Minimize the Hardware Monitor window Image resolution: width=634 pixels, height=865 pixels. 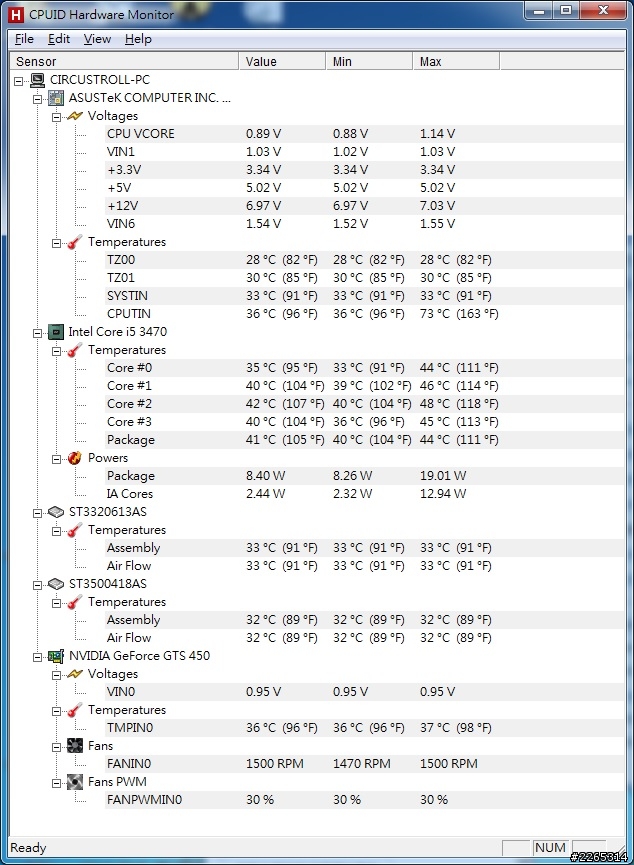click(539, 10)
